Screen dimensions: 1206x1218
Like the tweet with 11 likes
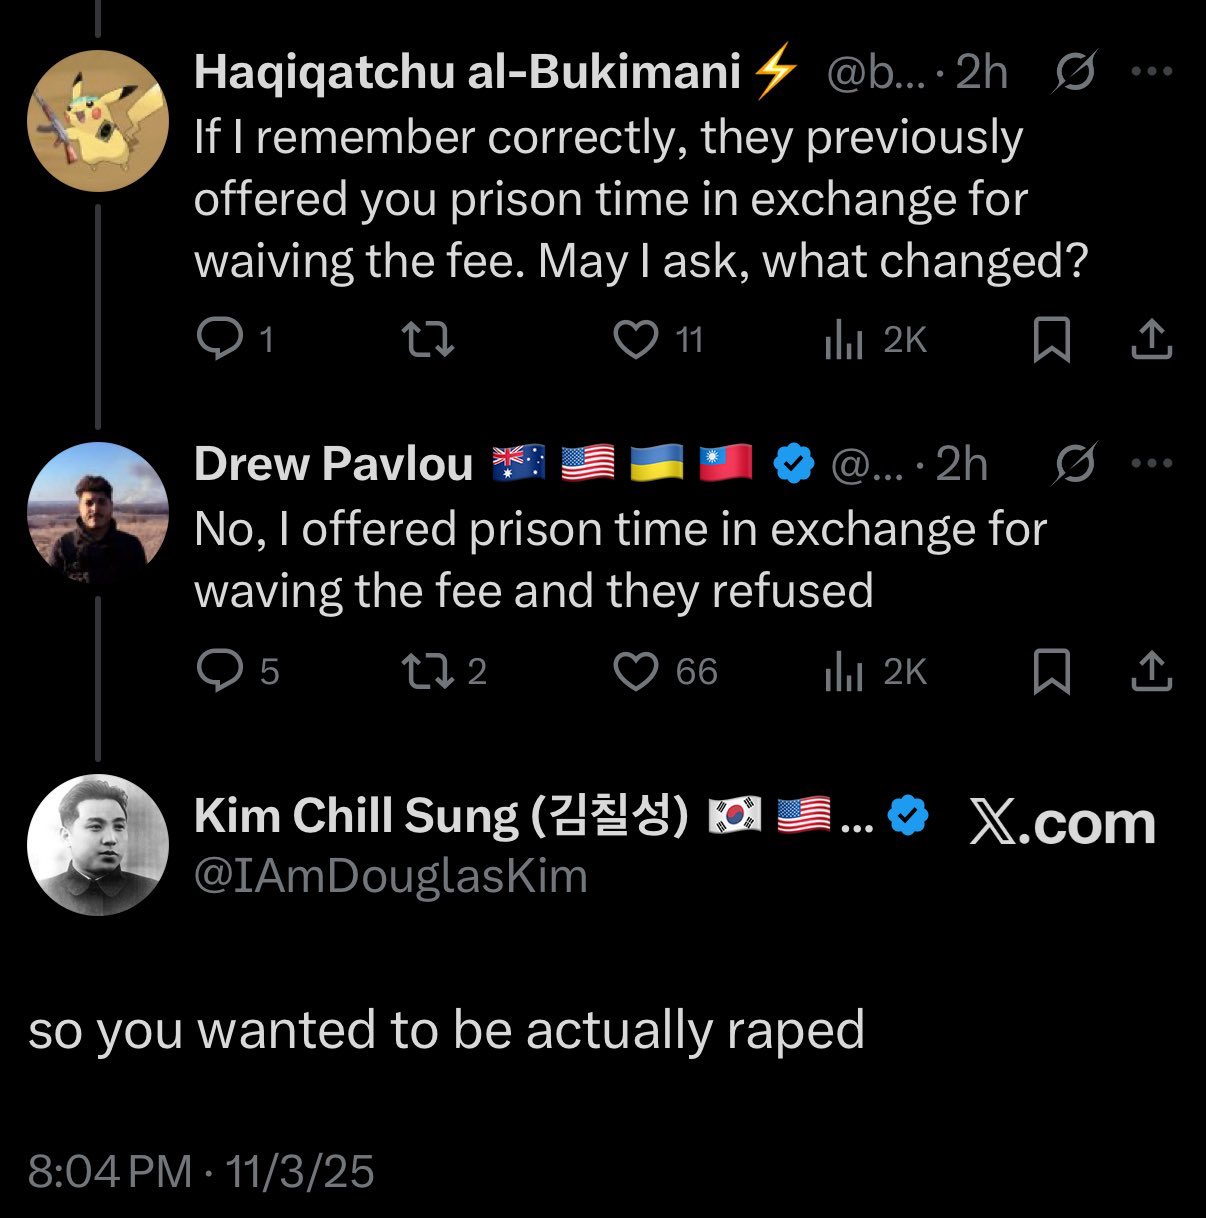click(636, 340)
